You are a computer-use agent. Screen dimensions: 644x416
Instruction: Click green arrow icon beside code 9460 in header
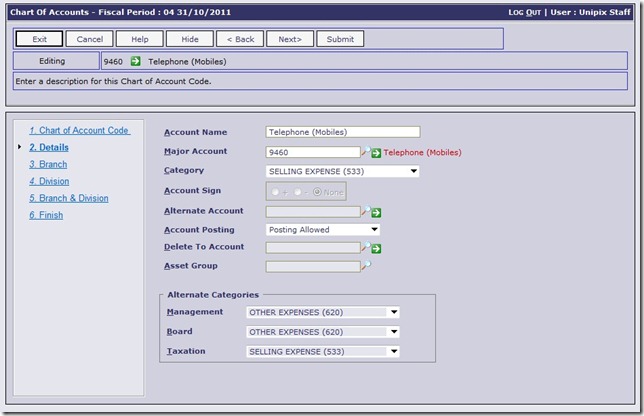136,62
